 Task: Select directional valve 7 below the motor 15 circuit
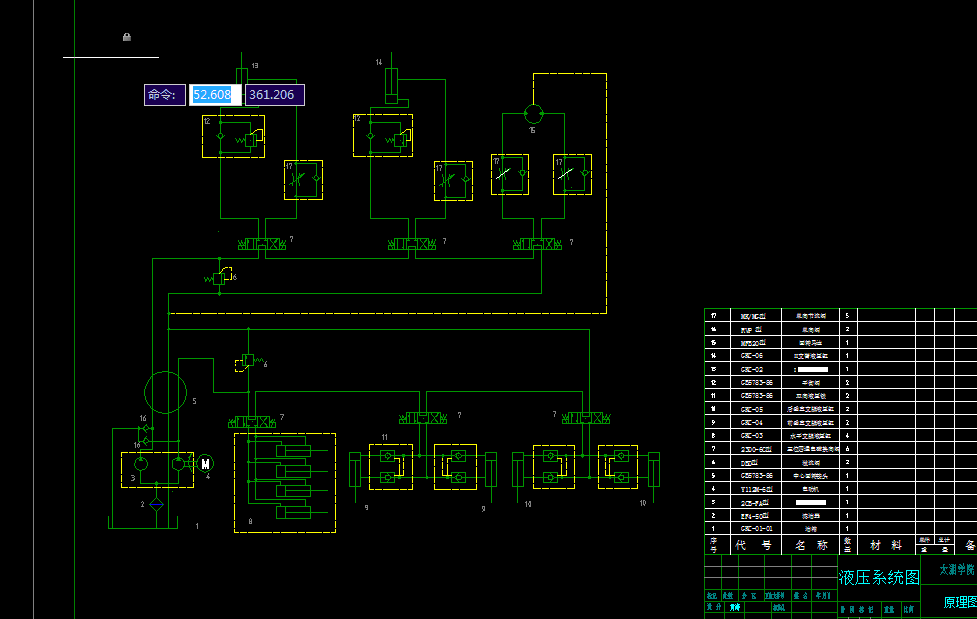(x=537, y=244)
